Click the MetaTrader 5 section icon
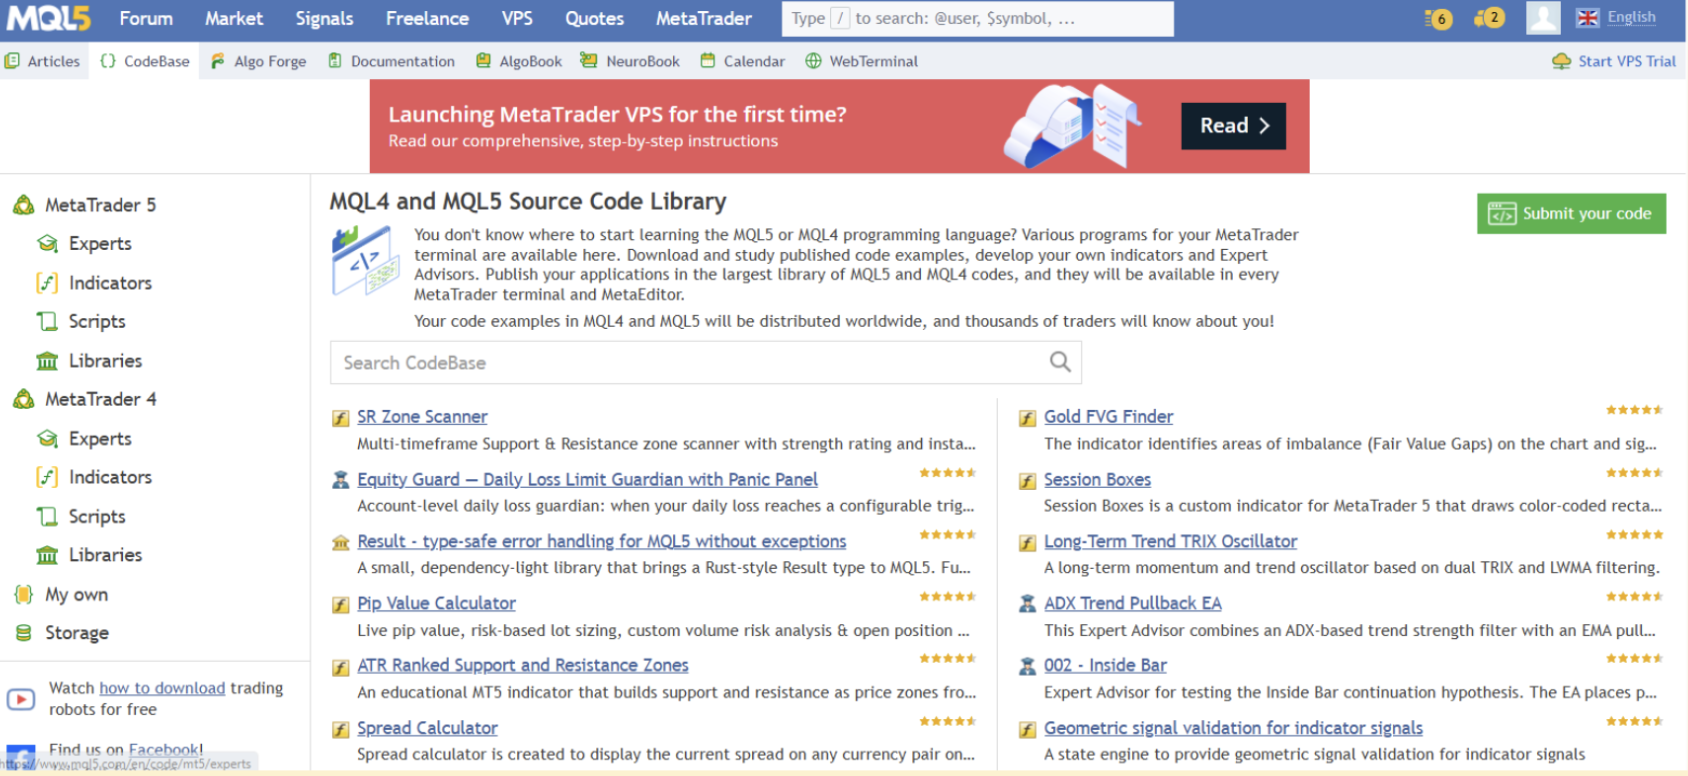1688x776 pixels. pos(24,205)
